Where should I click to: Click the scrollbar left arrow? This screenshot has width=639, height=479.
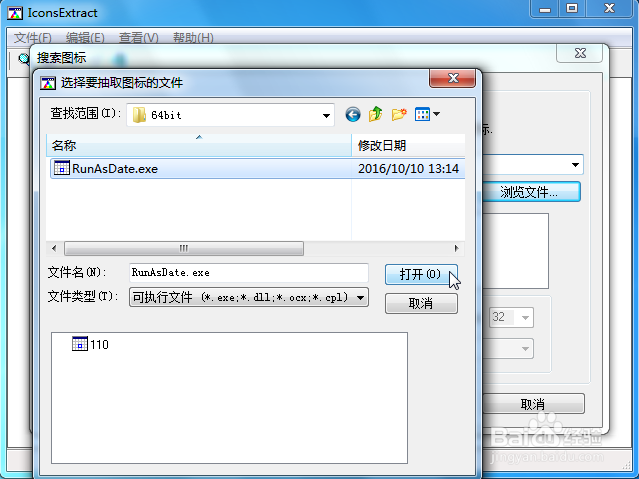tap(54, 248)
